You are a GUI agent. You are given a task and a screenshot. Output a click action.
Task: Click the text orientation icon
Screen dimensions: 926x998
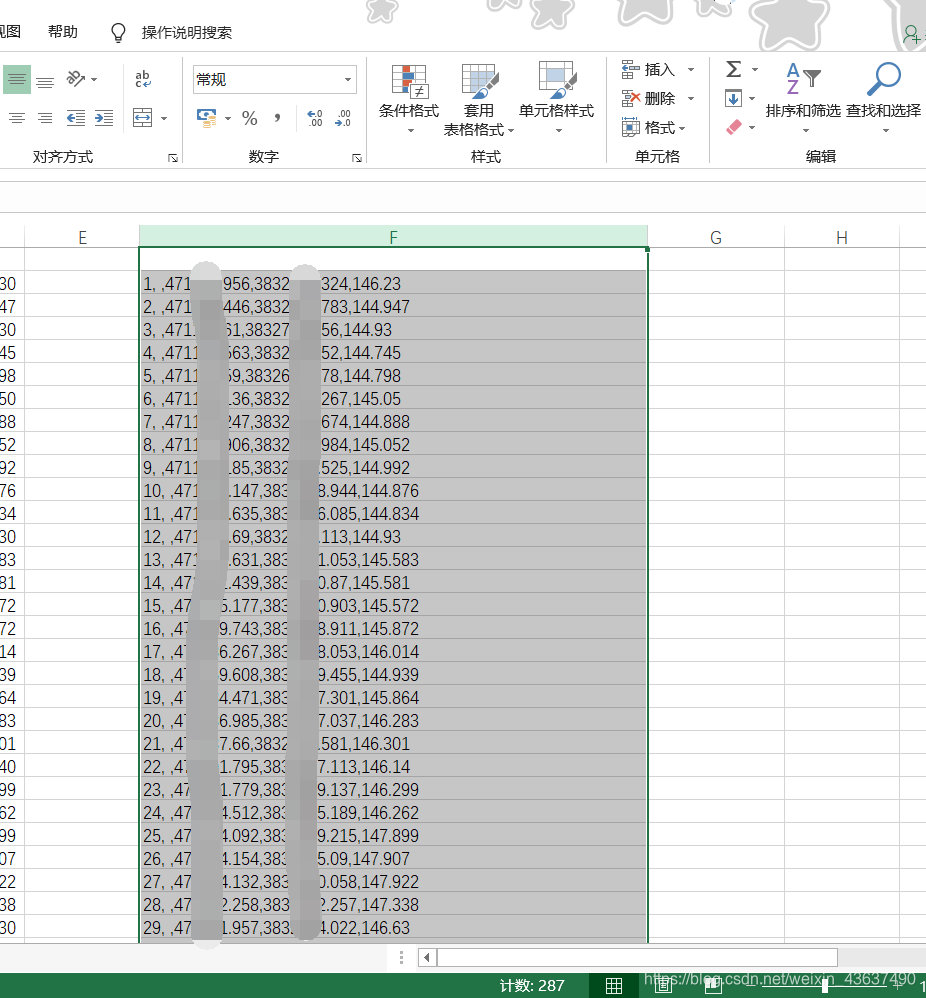[x=76, y=79]
